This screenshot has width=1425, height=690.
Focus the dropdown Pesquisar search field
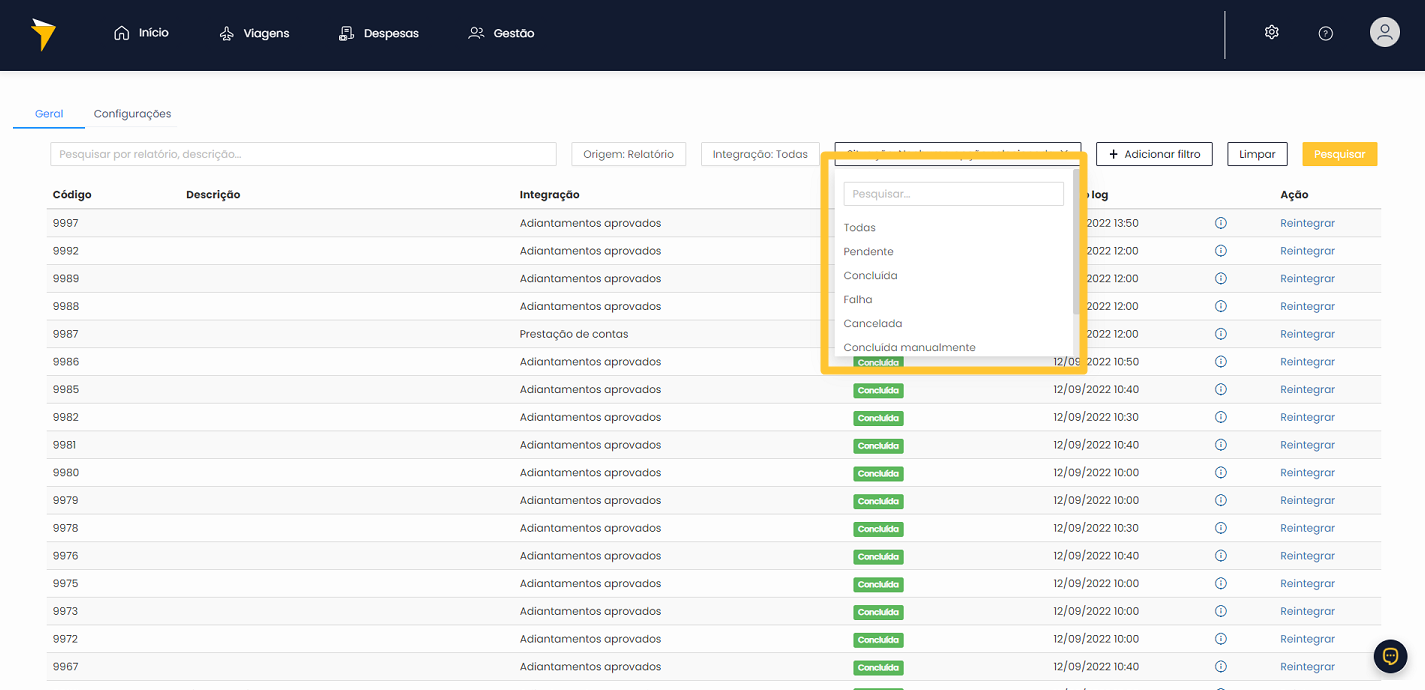pos(953,194)
